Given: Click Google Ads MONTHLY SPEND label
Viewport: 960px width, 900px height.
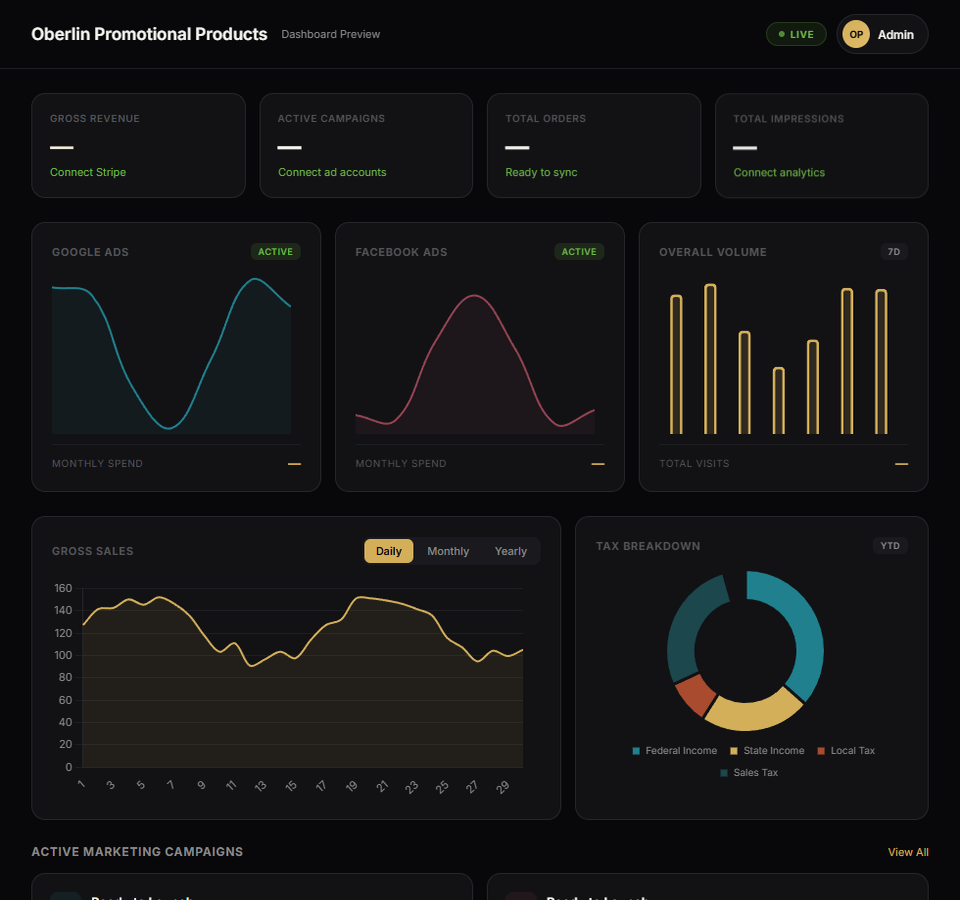Looking at the screenshot, I should click(x=97, y=463).
